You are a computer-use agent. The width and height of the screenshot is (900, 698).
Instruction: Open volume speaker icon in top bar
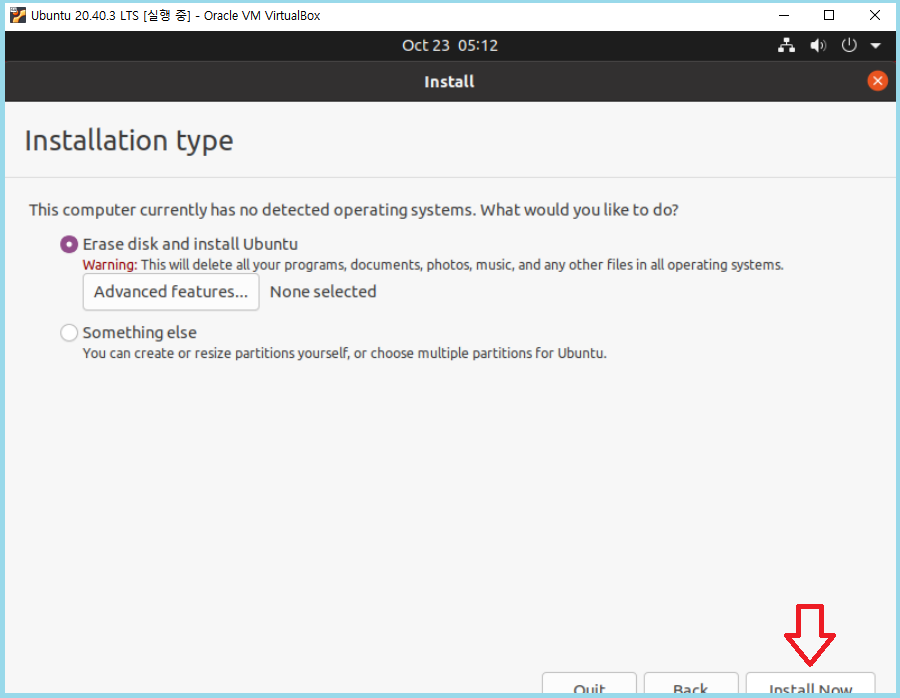[x=818, y=45]
